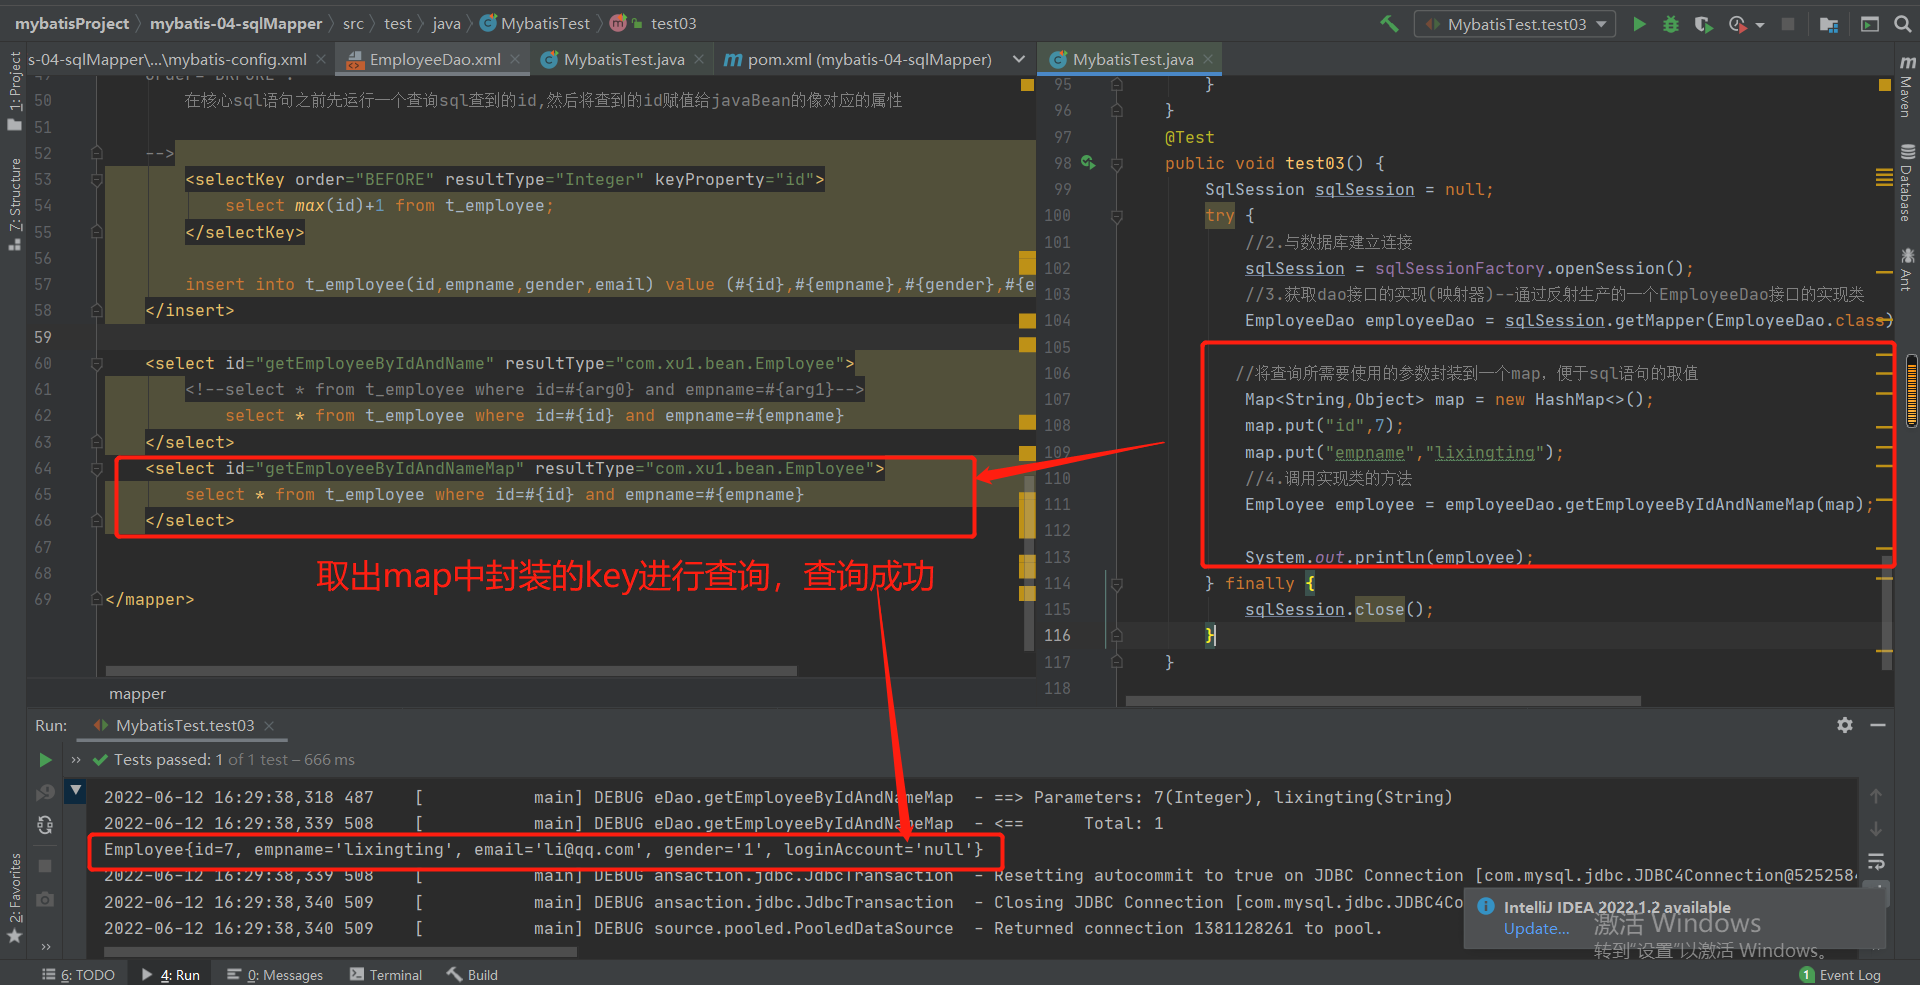This screenshot has height=985, width=1920.
Task: Close the left pane MybatisTest.java tab
Action: 699,60
